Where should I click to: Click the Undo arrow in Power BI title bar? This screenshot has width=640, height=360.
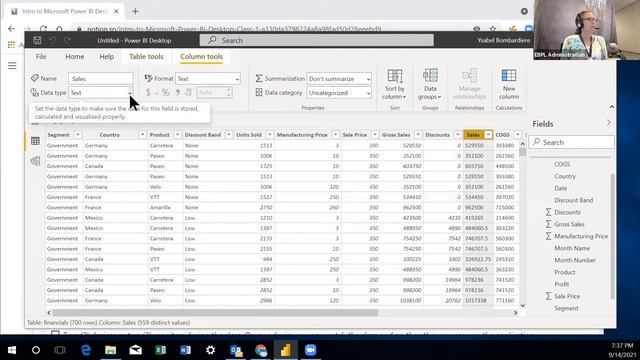52,40
